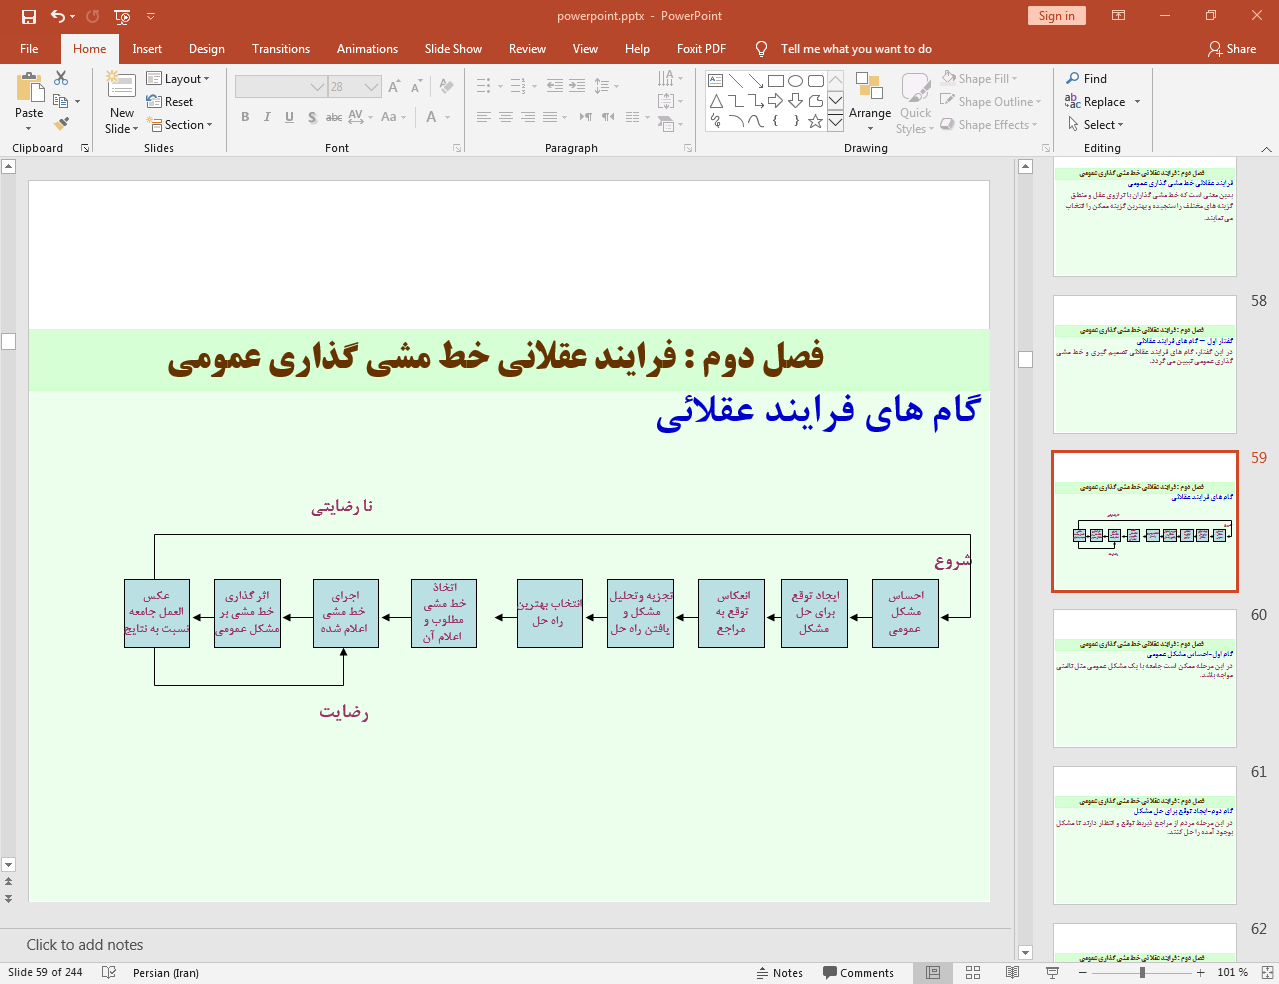Open the Select dropdown in Editing

1095,124
